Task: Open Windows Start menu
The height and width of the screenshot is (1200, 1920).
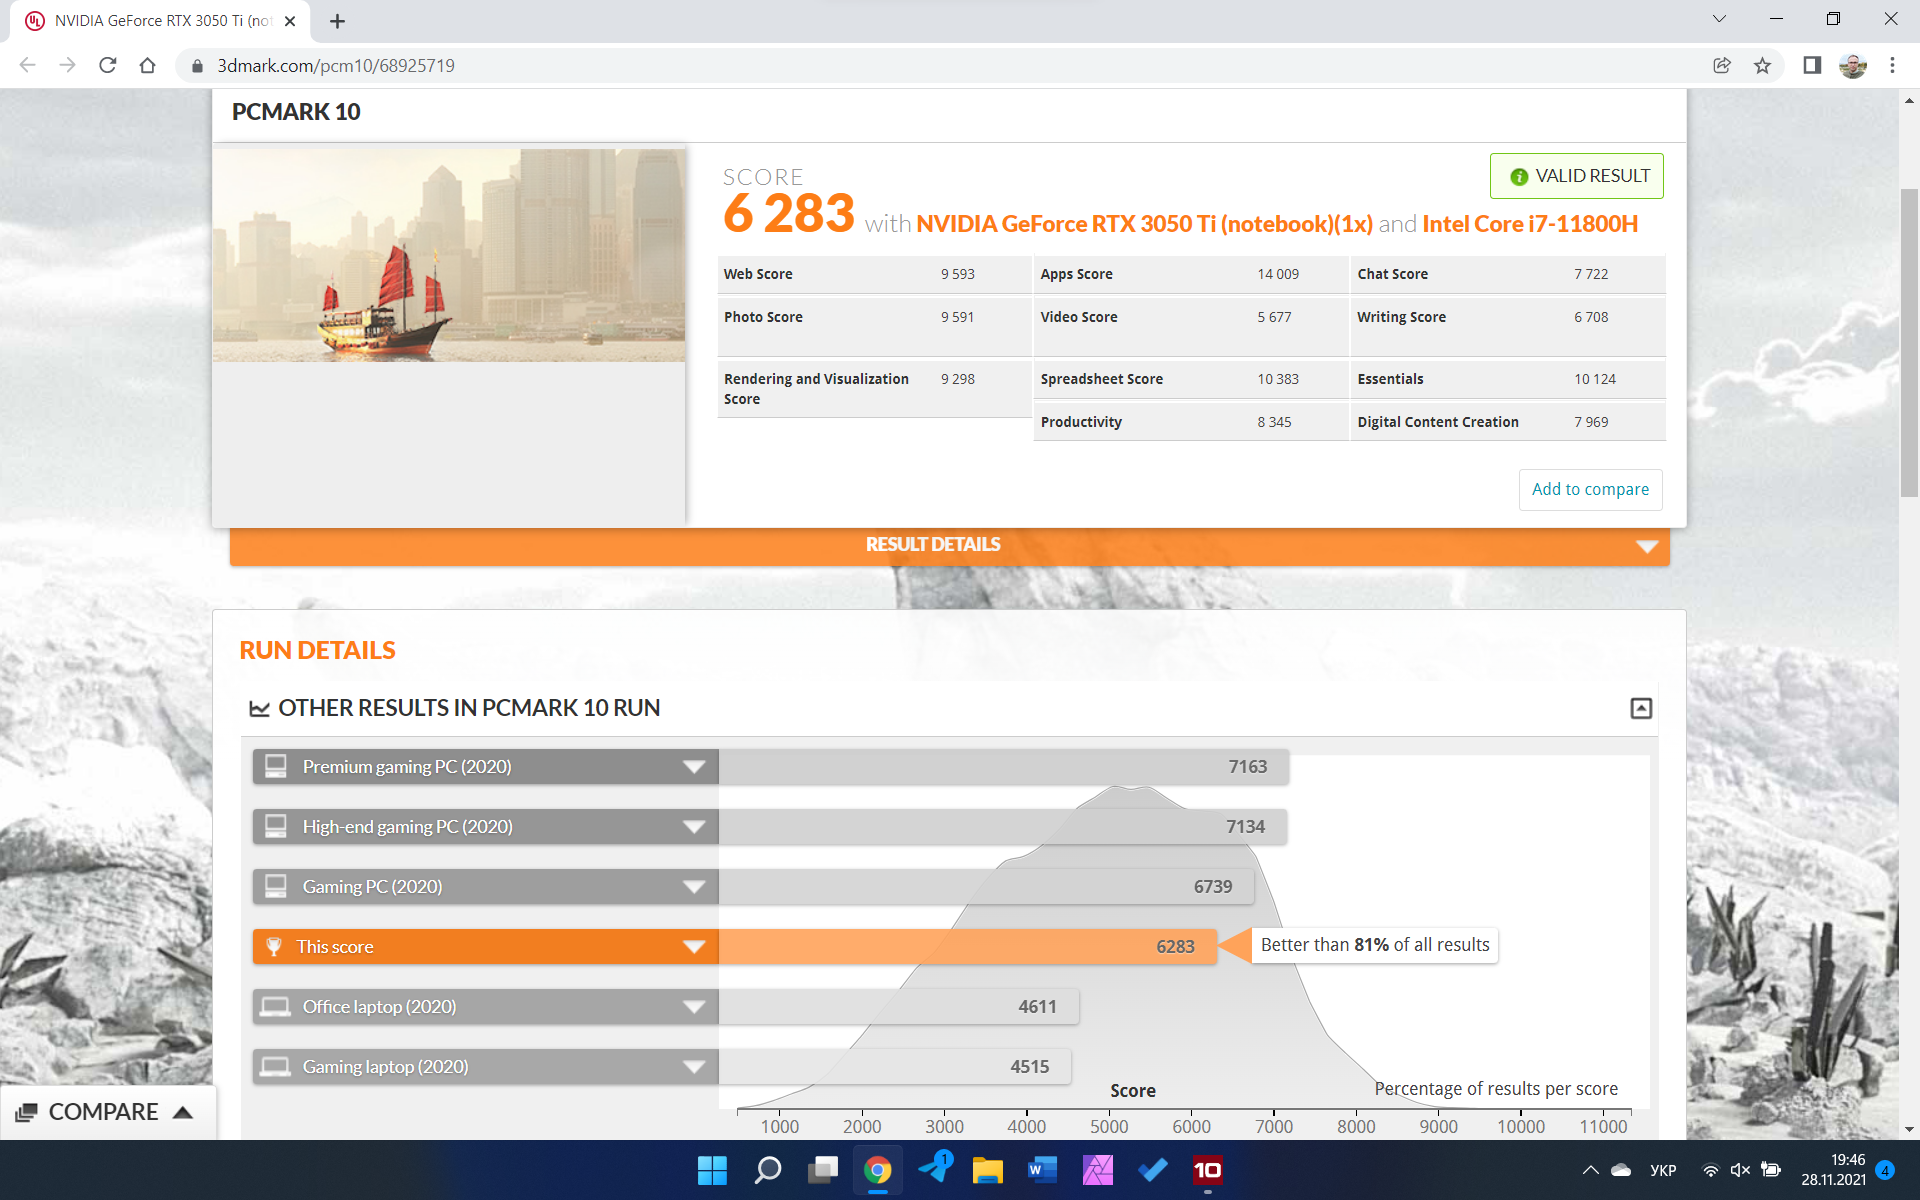Action: click(x=712, y=1170)
